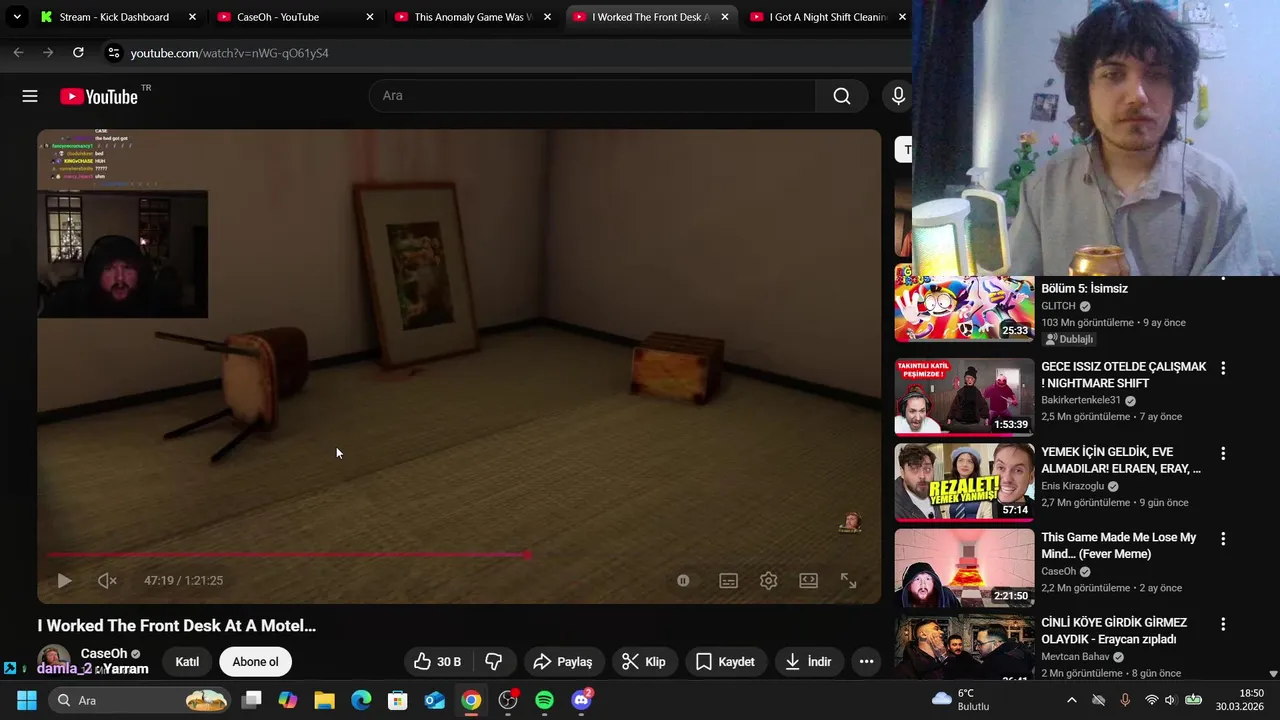Open File Explorer from the taskbar
This screenshot has width=1280, height=720.
pos(325,700)
